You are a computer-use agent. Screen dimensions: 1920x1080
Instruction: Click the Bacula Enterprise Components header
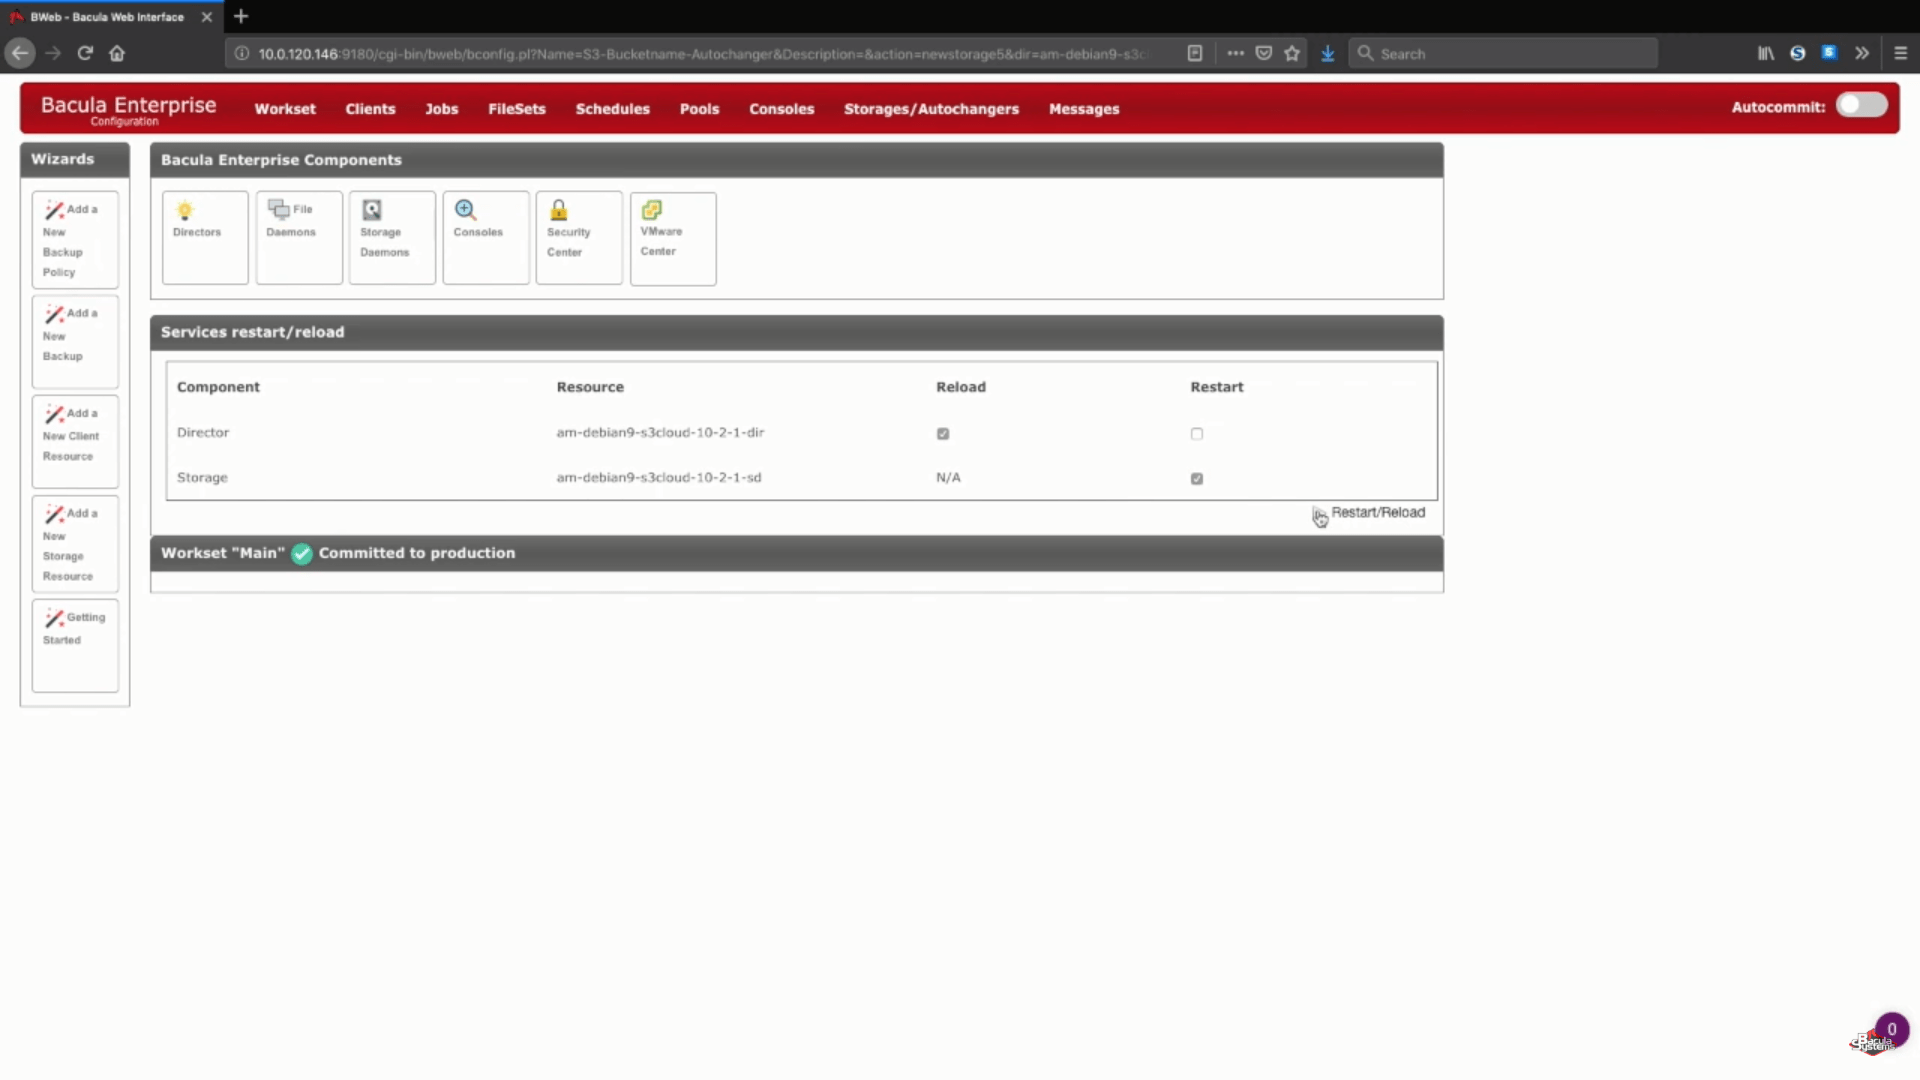797,160
